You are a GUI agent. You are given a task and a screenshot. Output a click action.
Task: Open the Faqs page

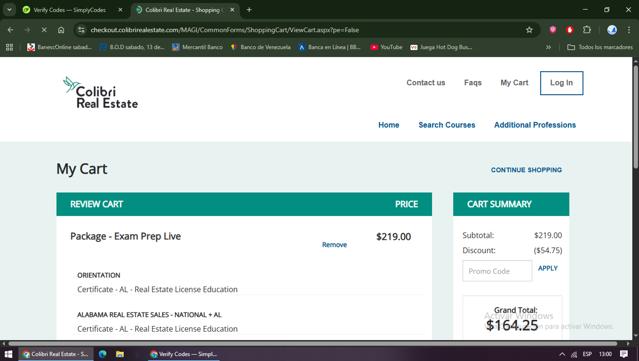pos(473,83)
